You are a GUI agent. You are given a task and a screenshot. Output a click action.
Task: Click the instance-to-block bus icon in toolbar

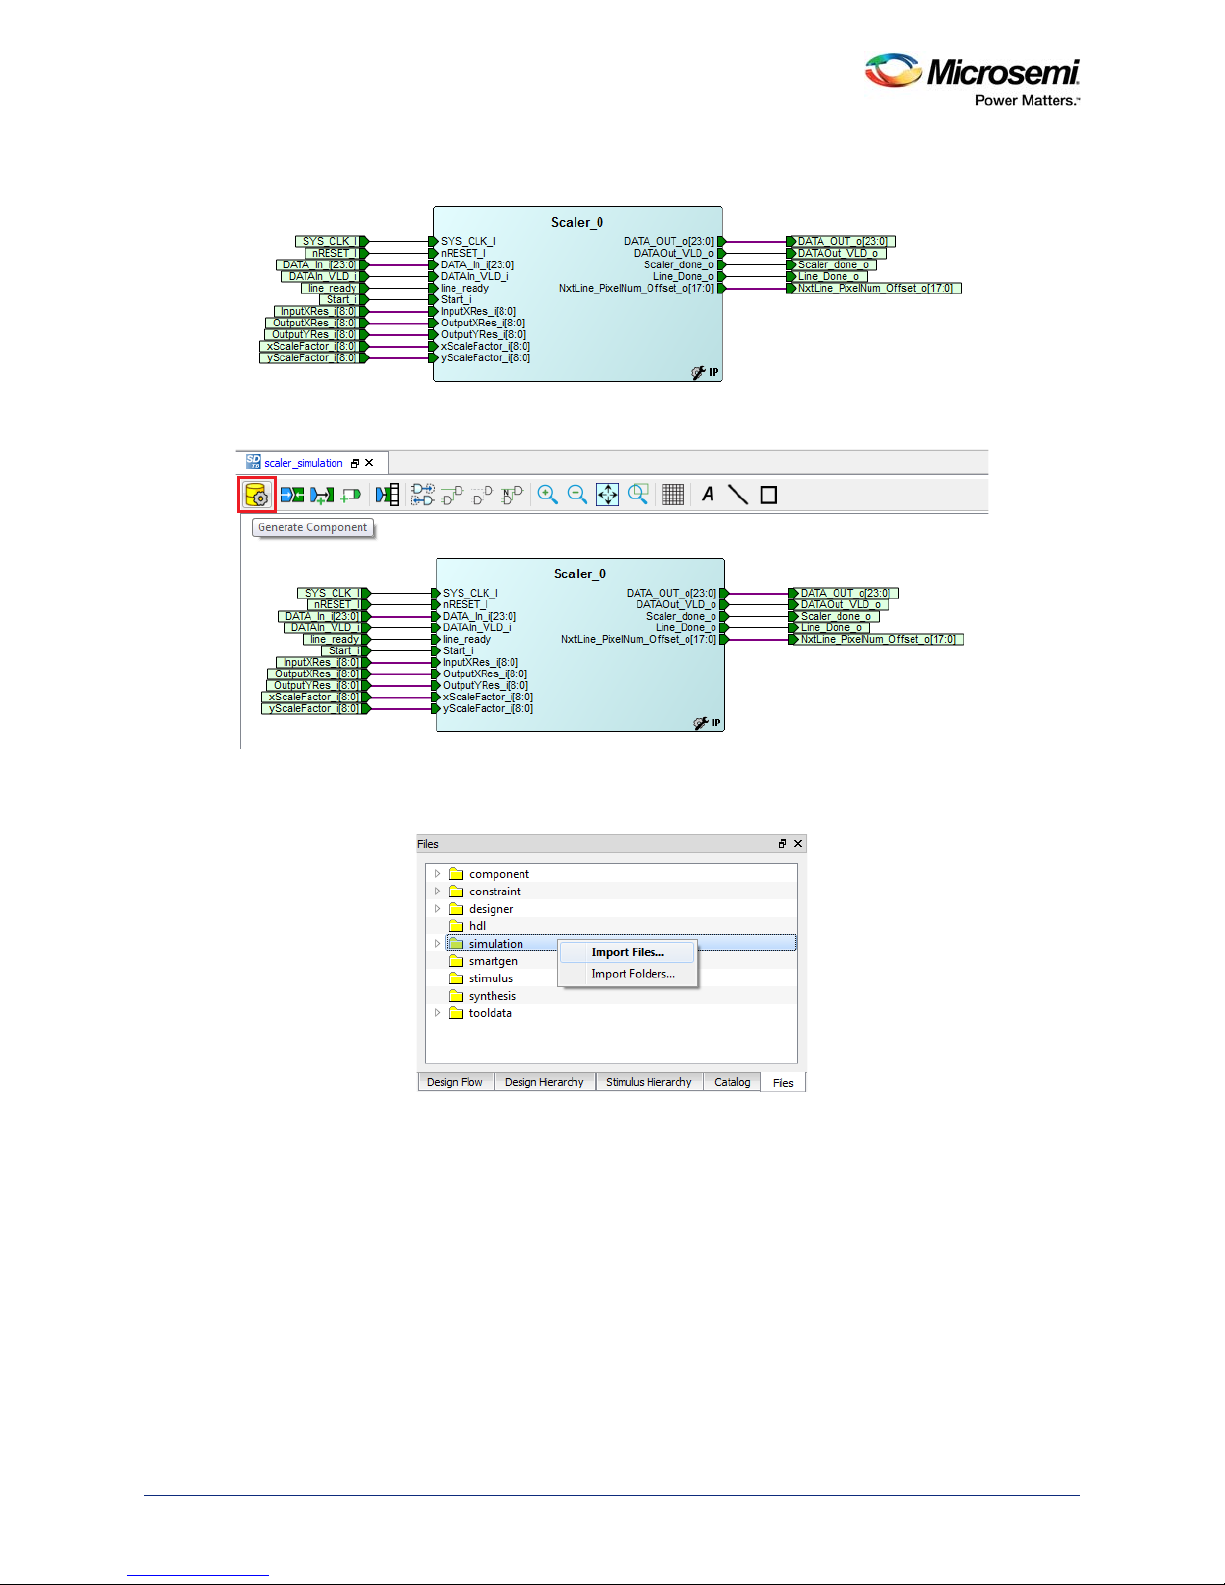pos(387,495)
